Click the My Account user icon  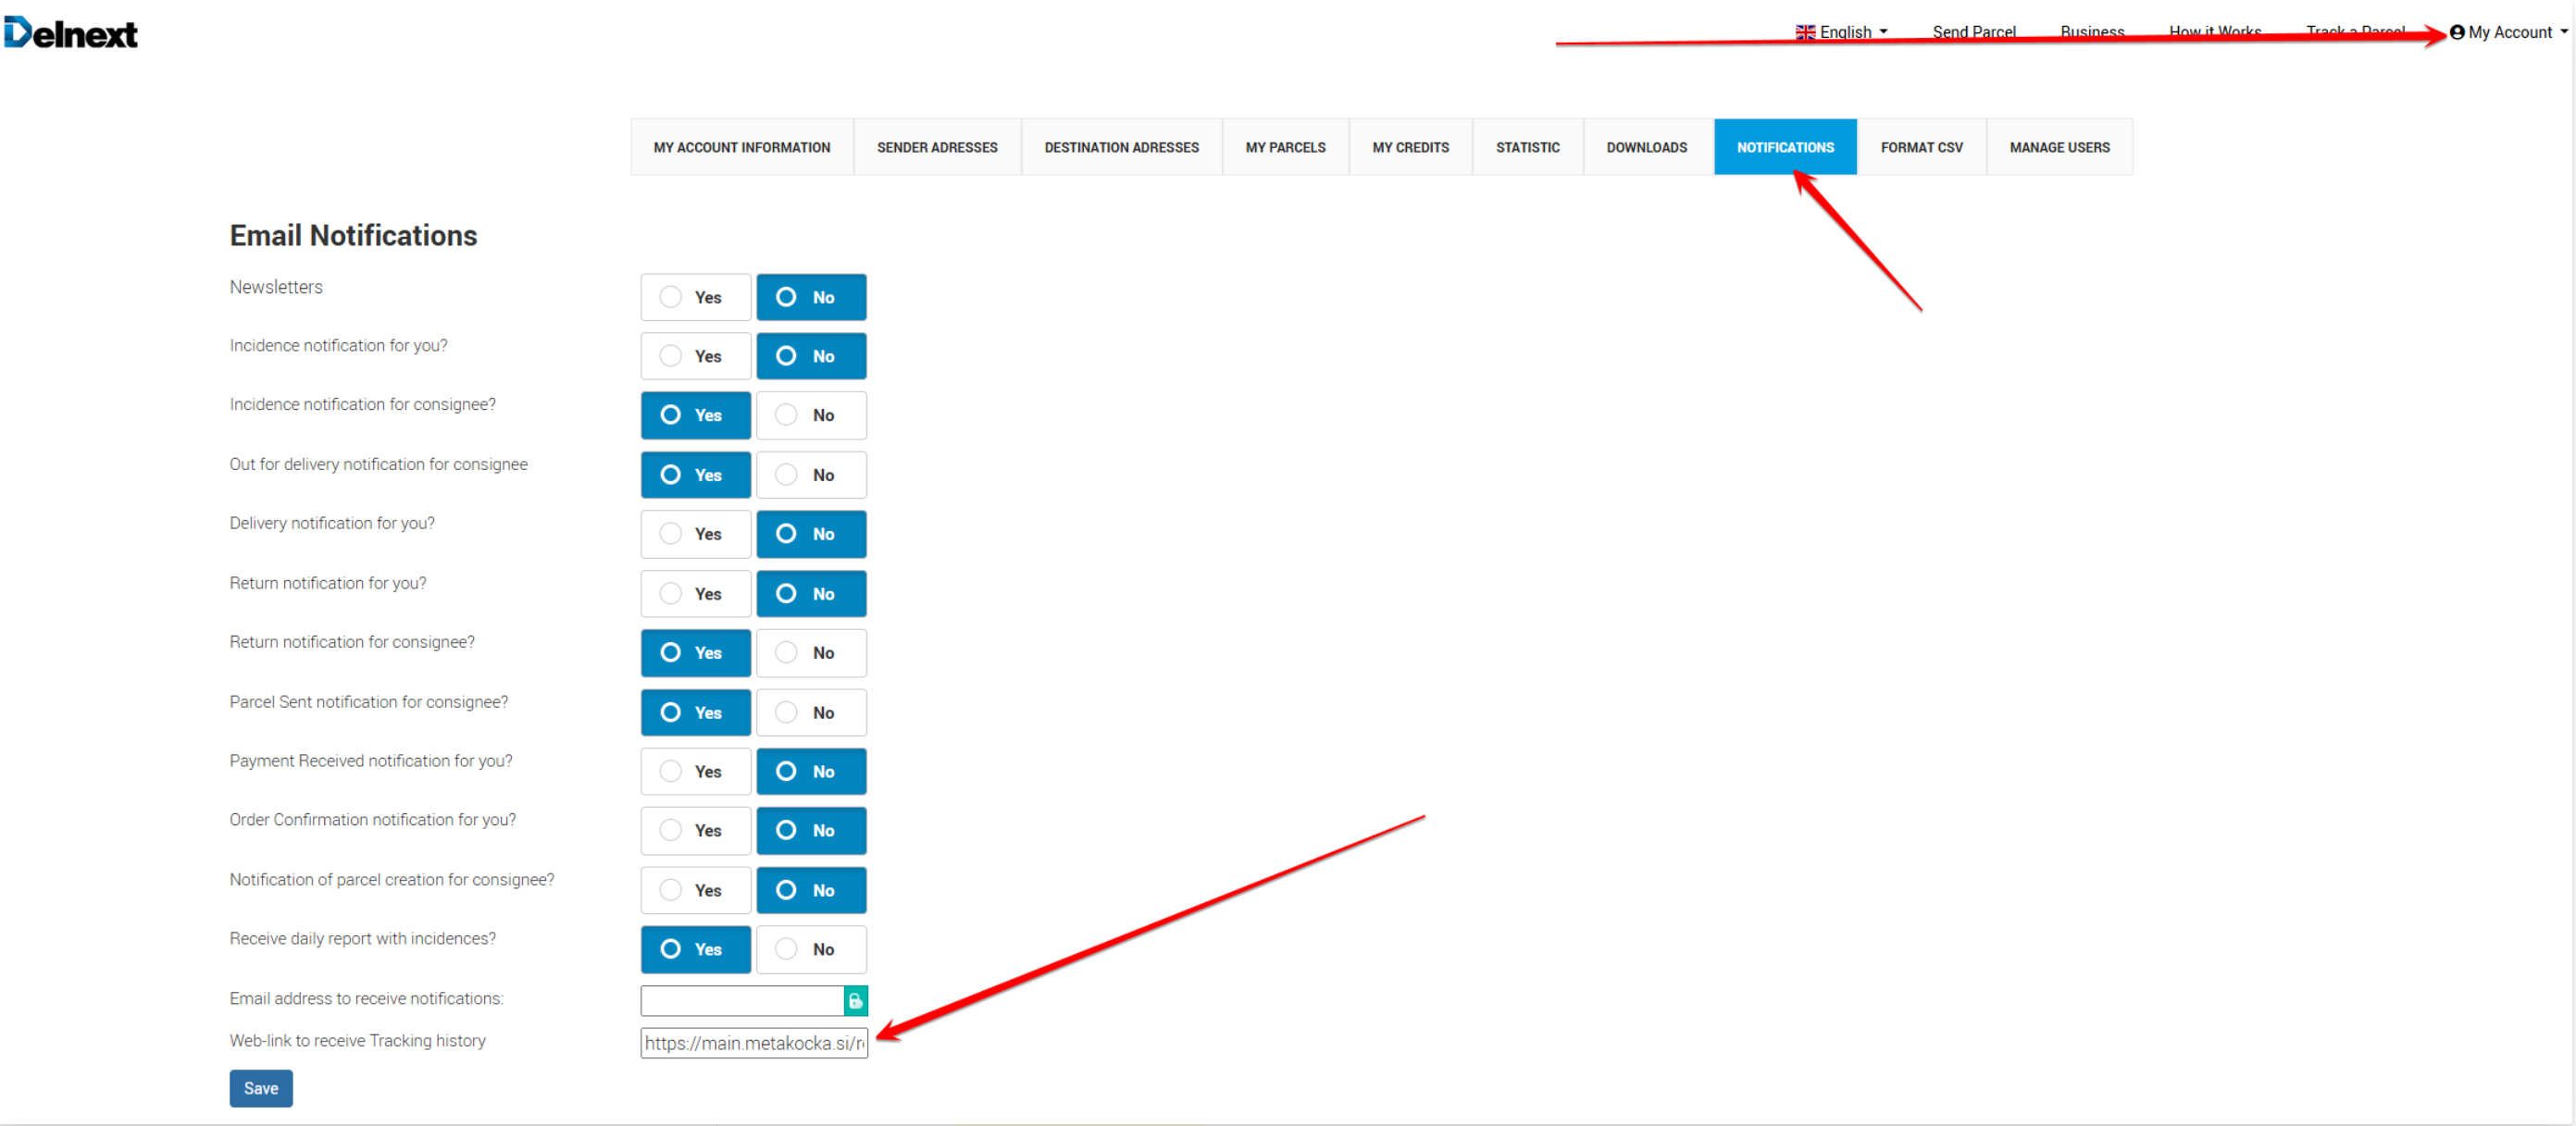[2457, 32]
